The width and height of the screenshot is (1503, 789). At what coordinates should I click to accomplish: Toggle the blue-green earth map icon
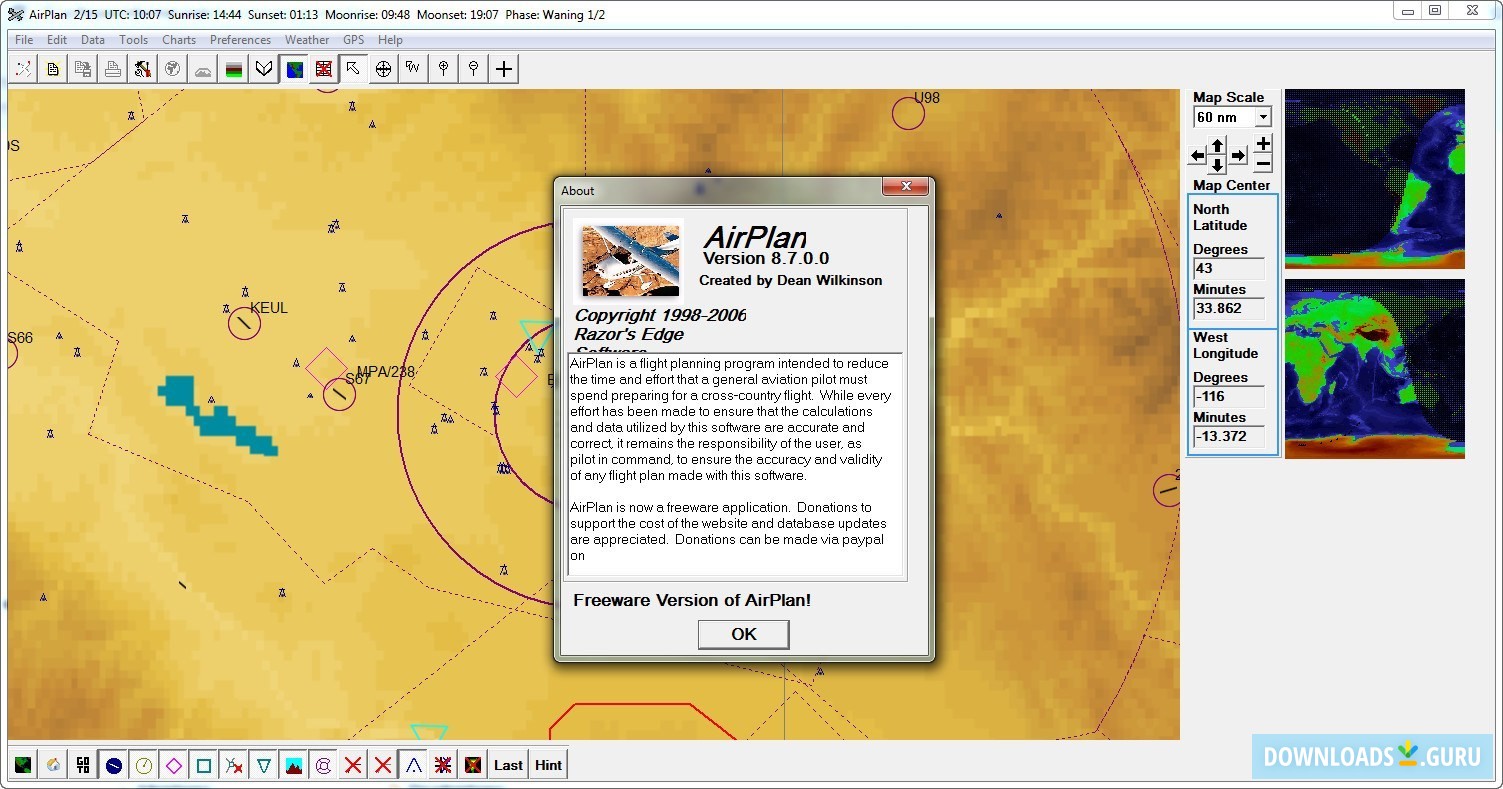[x=294, y=68]
